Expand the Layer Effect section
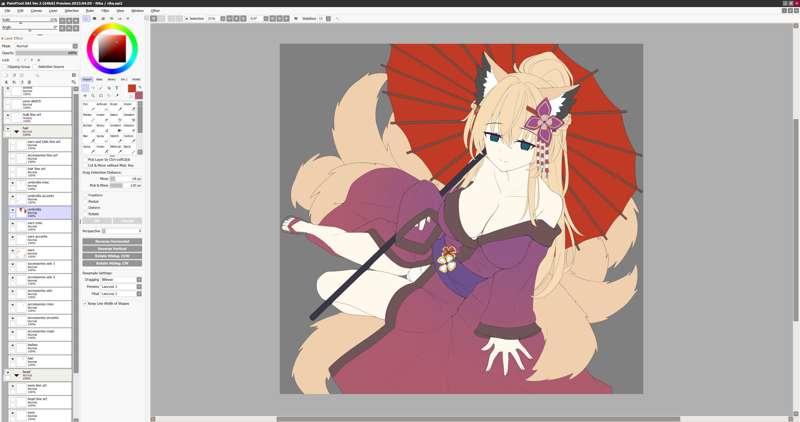The width and height of the screenshot is (800, 422). coord(12,38)
